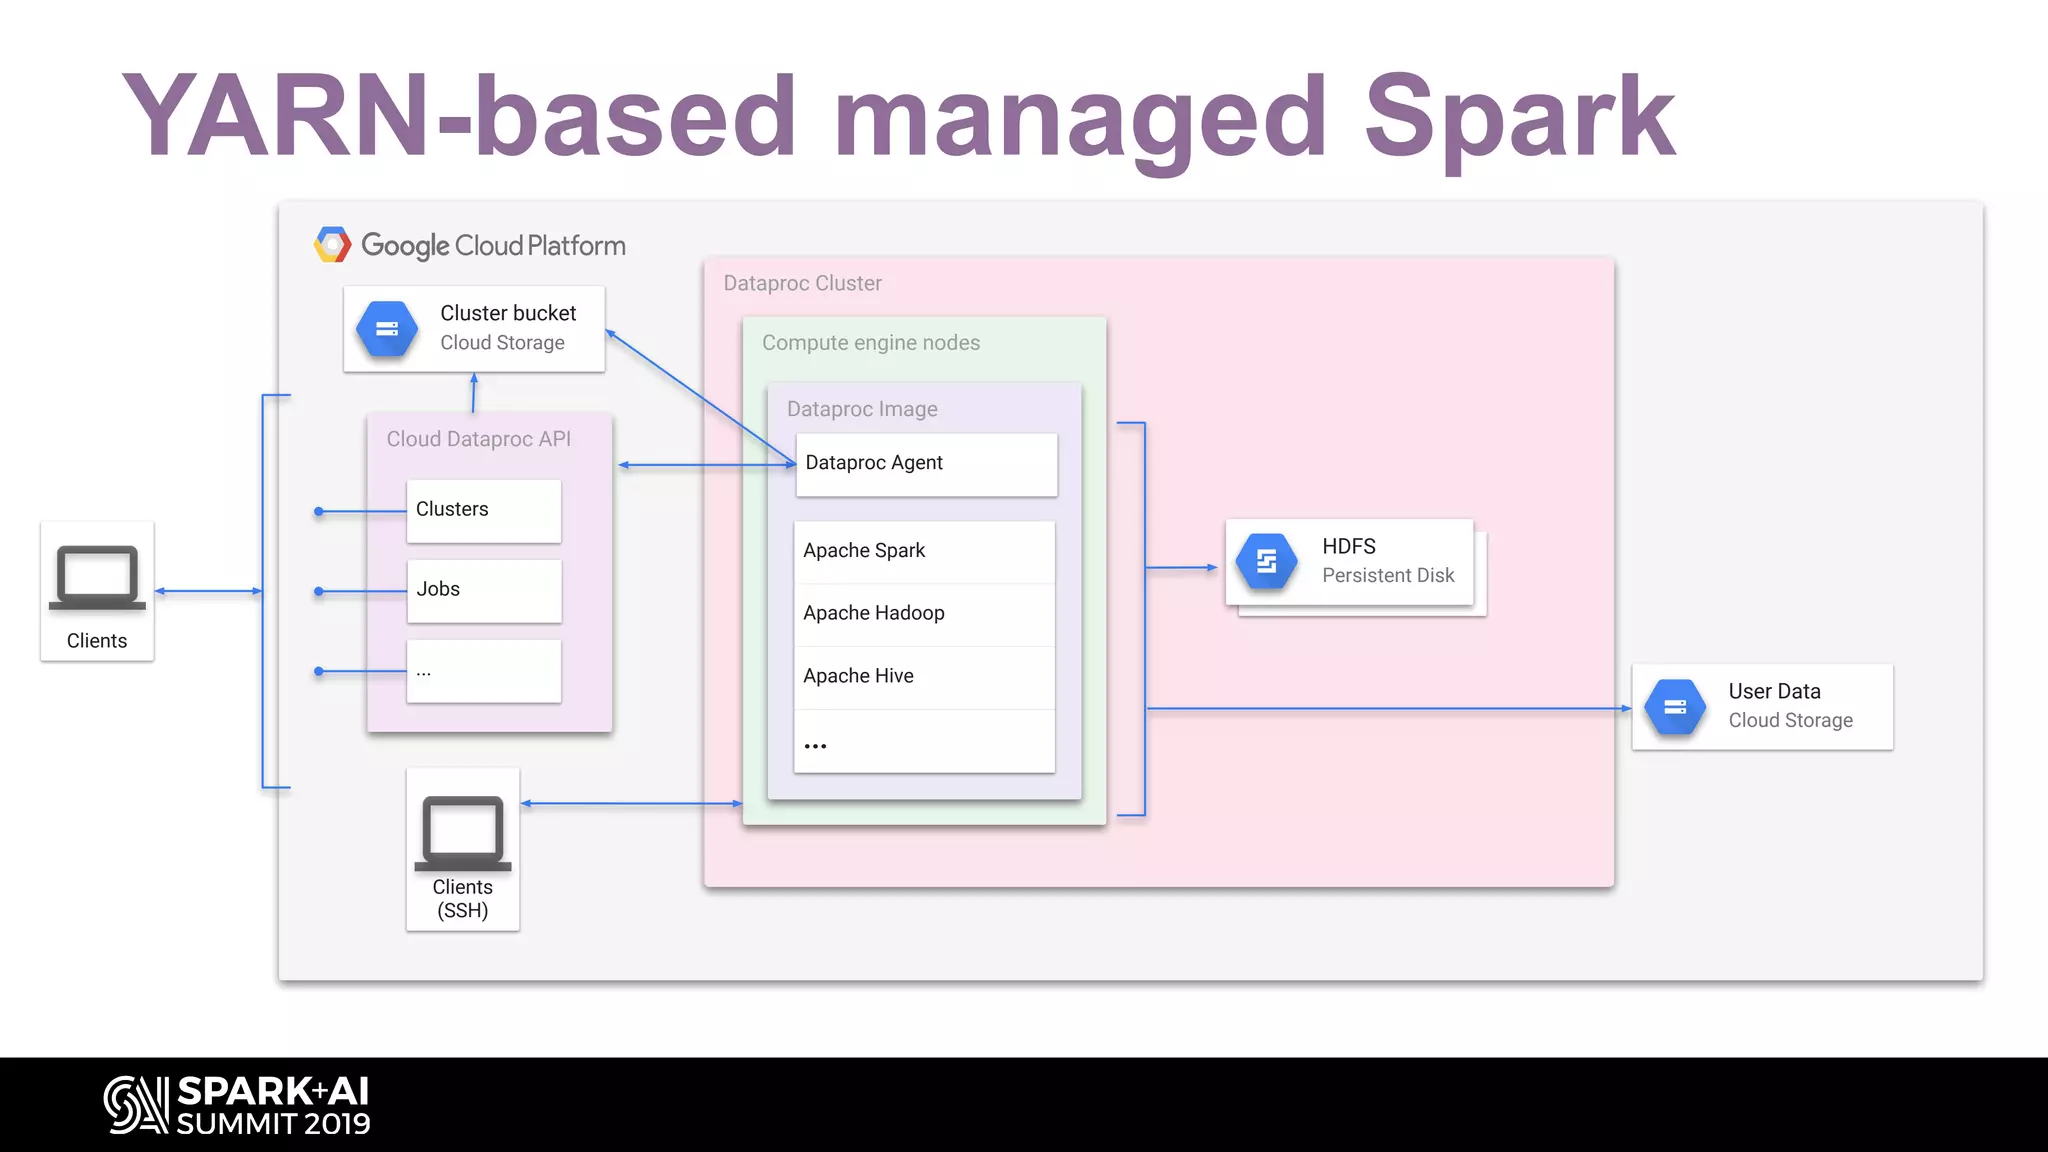
Task: Select the Apache Hive entry
Action: (x=924, y=677)
